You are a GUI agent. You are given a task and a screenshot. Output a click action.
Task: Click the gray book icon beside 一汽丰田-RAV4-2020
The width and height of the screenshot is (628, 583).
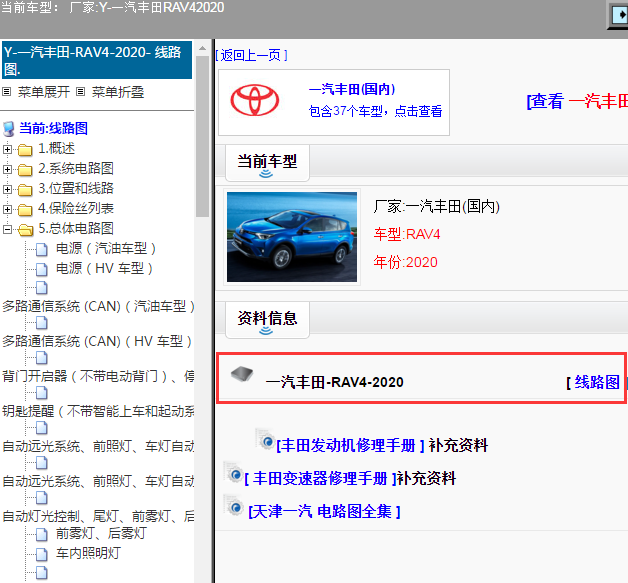(242, 374)
